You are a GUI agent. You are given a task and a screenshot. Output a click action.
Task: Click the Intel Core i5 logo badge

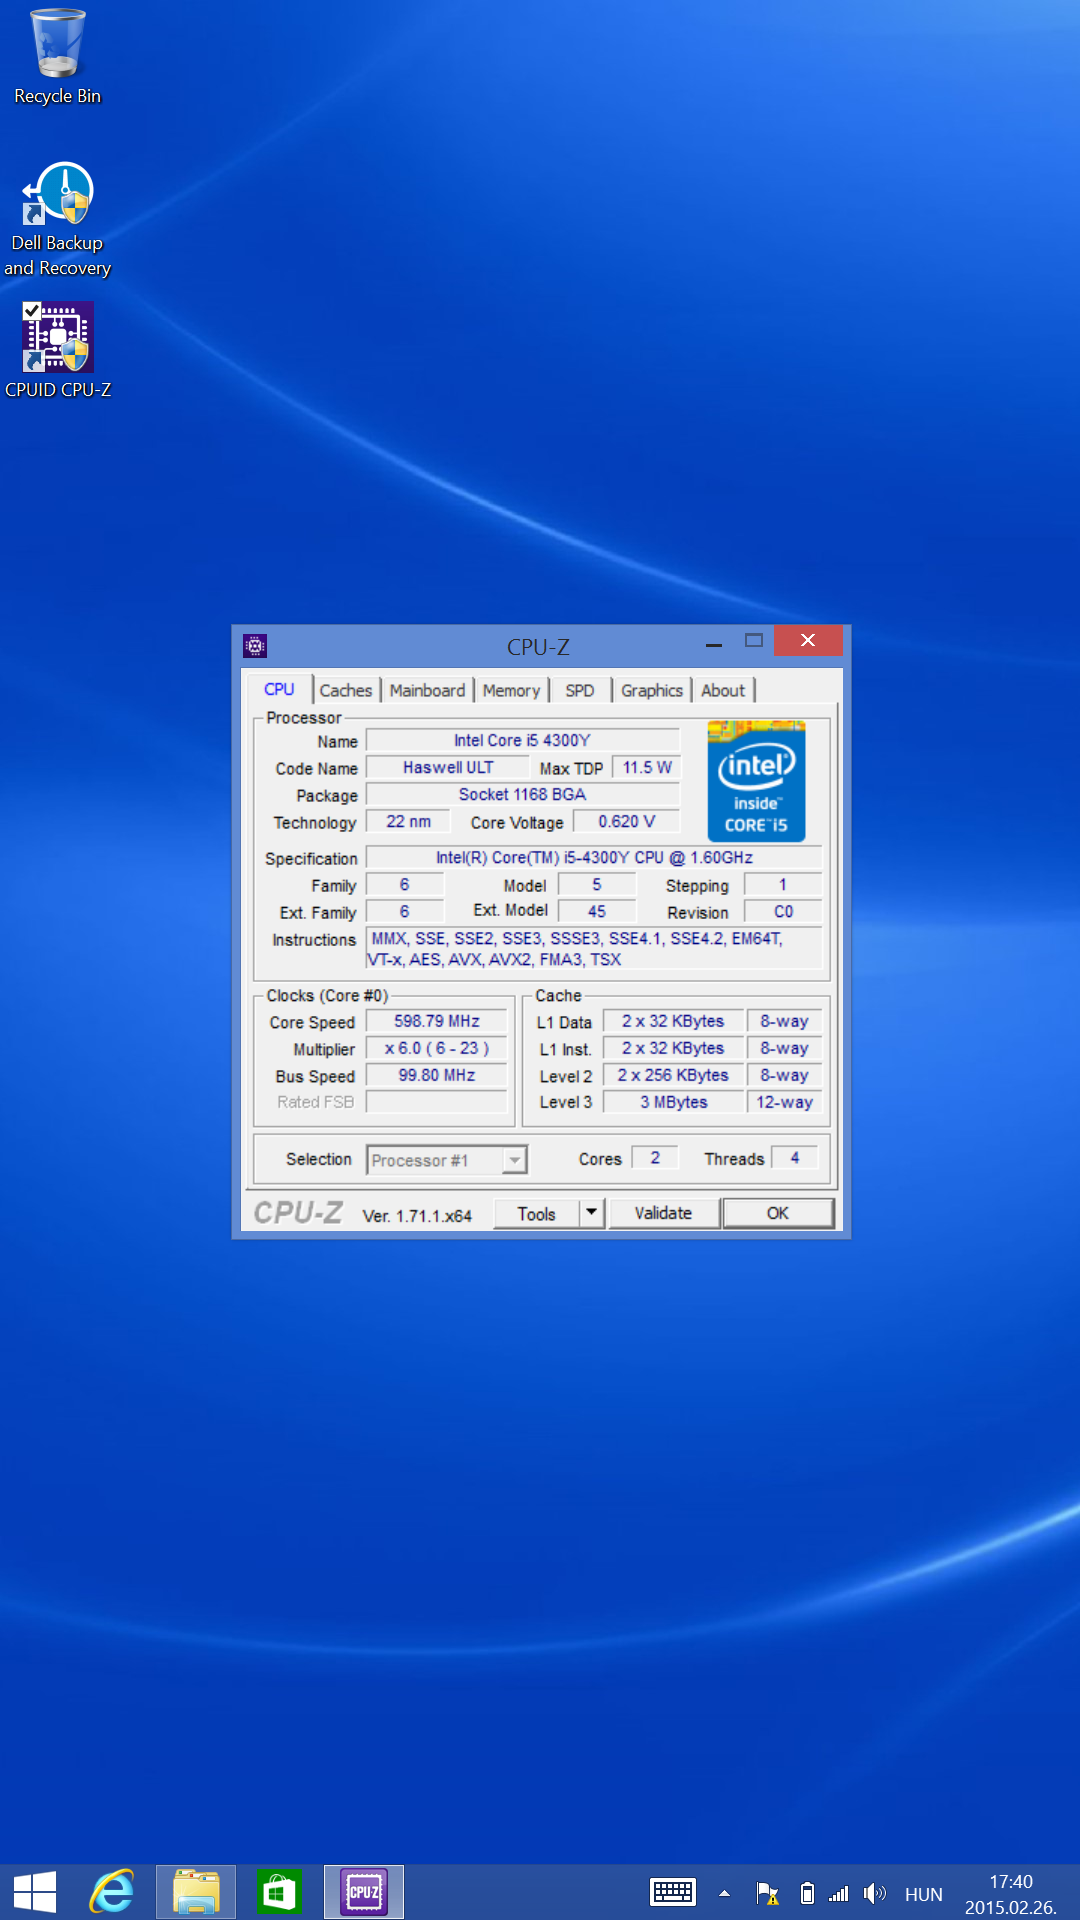[756, 781]
